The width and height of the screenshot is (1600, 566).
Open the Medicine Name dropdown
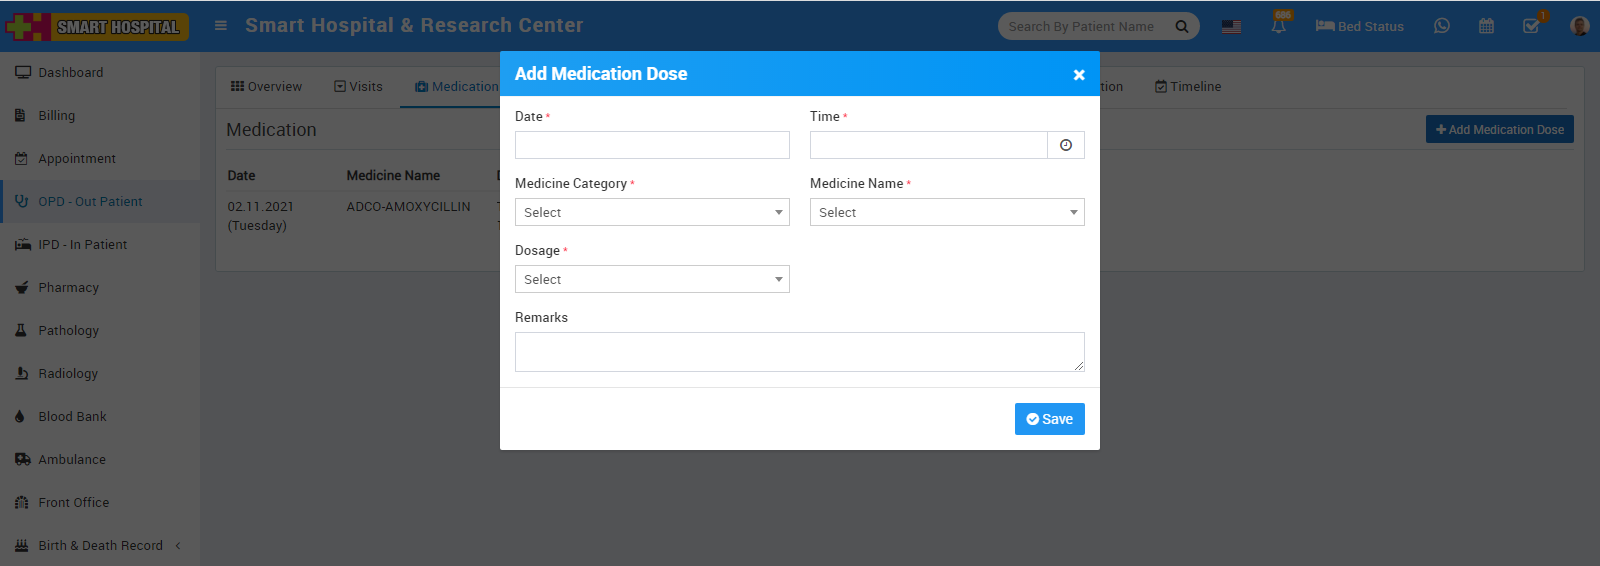947,212
